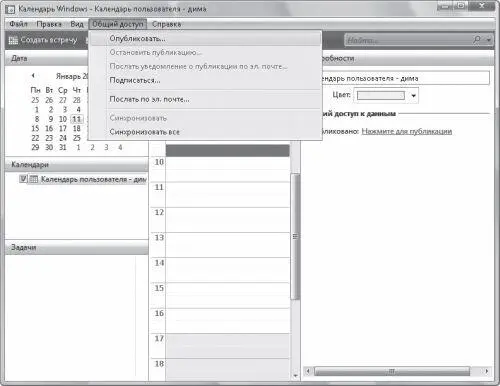This screenshot has width=500, height=386.
Task: Open the Справка menu
Action: (166, 24)
